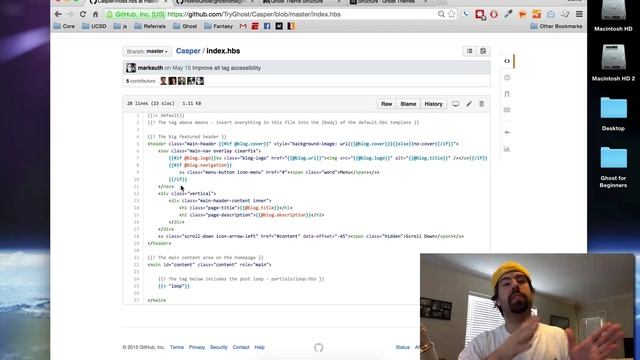640x360 pixels.
Task: Open the Core bookmarks folder
Action: [x=64, y=26]
